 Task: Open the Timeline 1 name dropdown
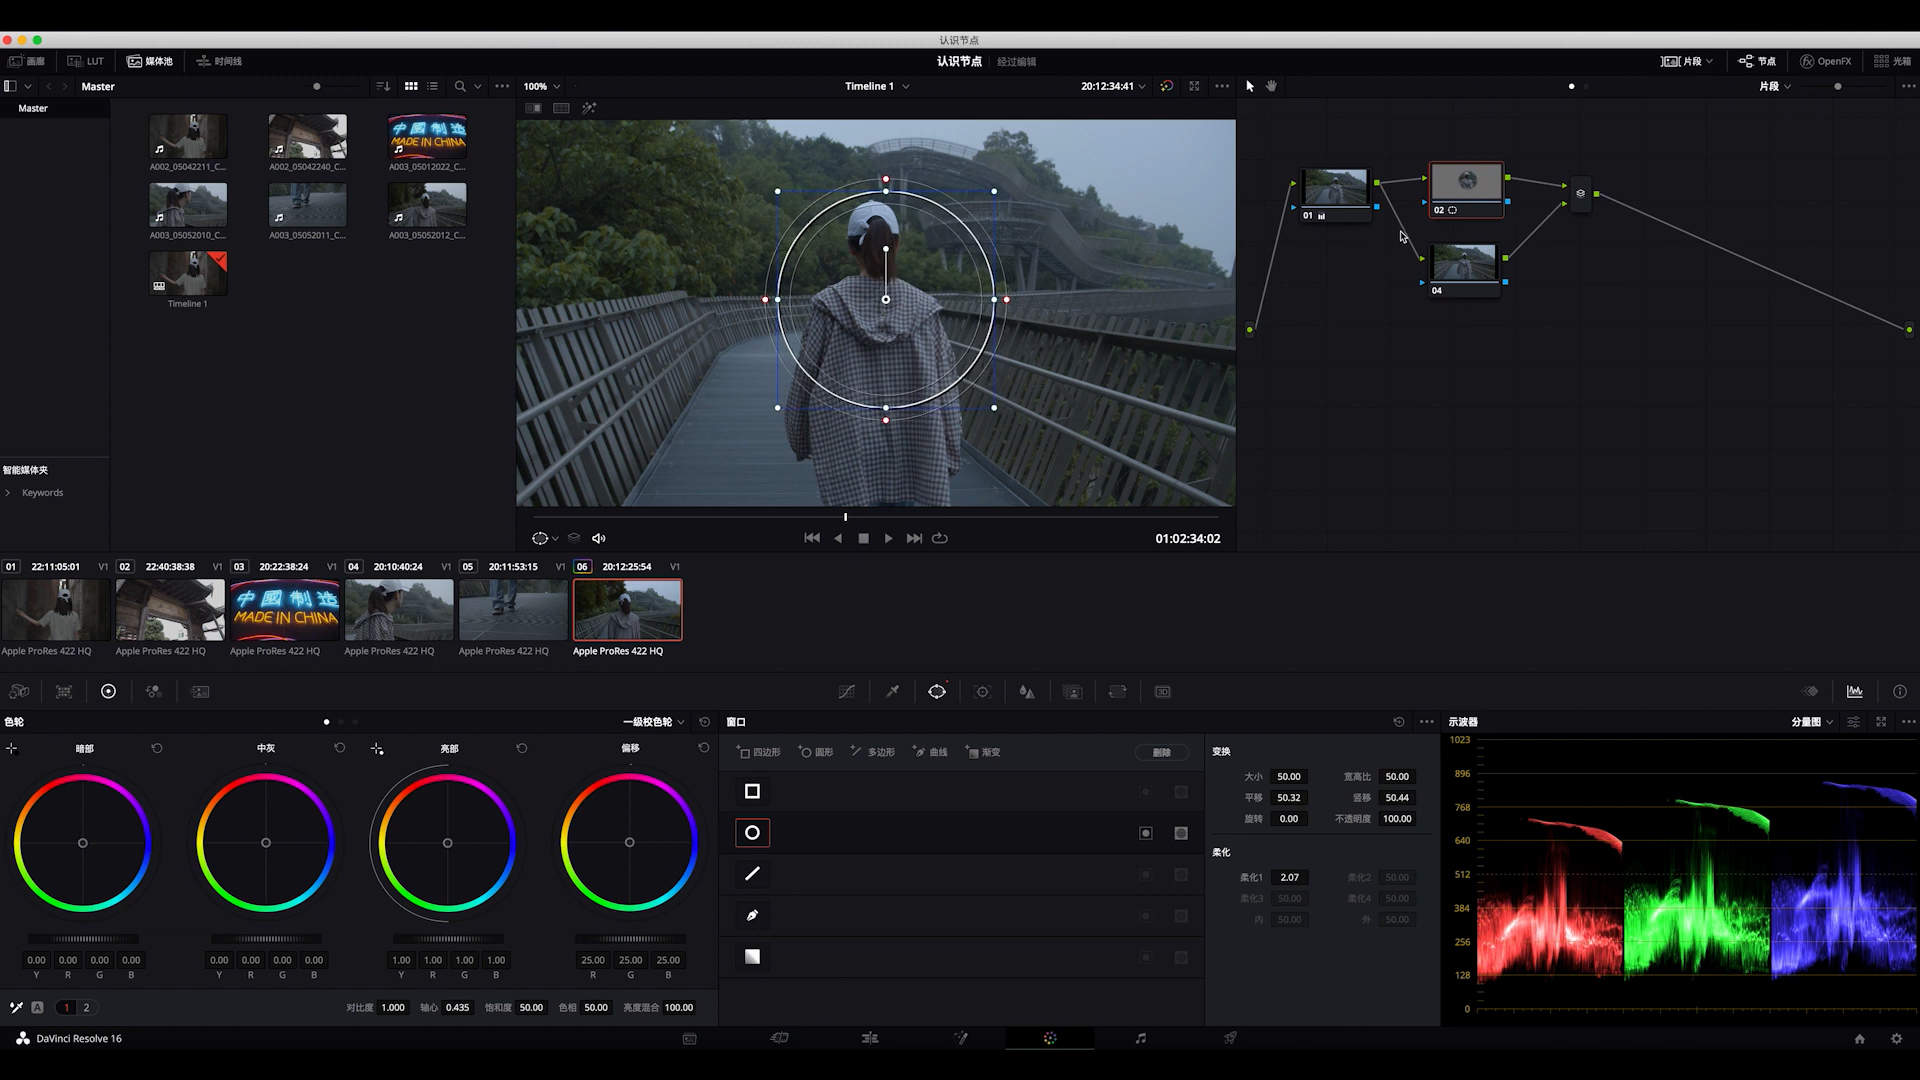pyautogui.click(x=906, y=87)
